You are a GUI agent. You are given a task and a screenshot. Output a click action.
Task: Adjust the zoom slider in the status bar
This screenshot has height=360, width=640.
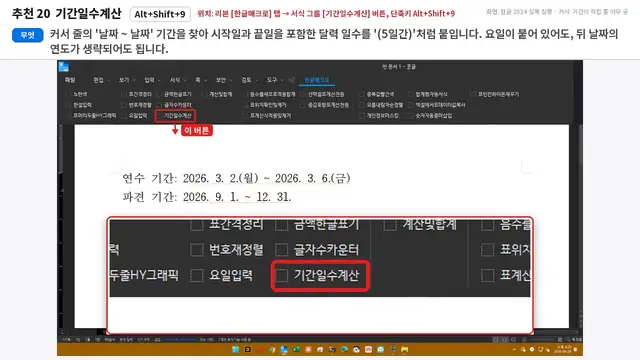pyautogui.click(x=541, y=339)
